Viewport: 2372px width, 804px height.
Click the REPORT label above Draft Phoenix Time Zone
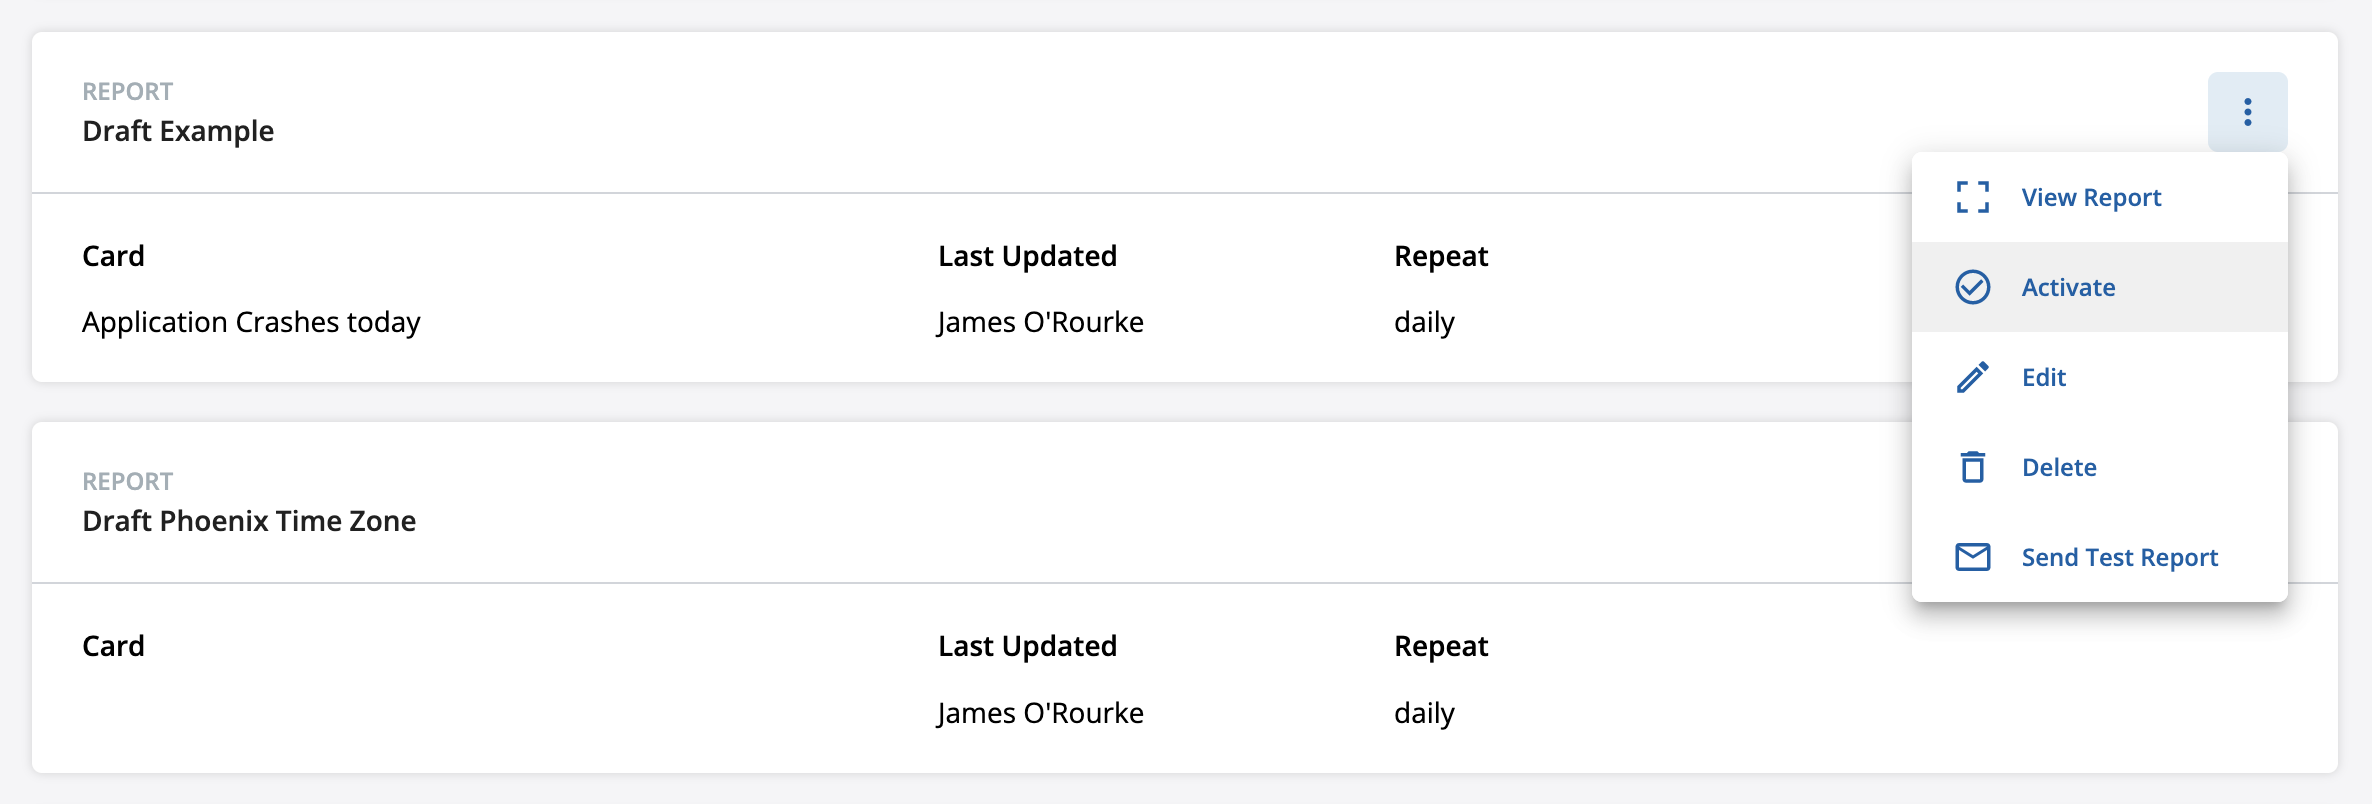[127, 482]
